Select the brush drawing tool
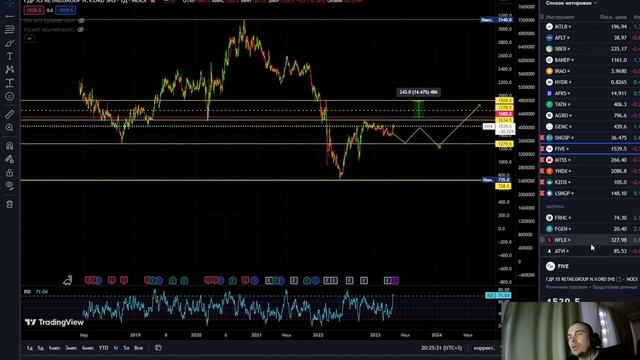 pos(9,43)
